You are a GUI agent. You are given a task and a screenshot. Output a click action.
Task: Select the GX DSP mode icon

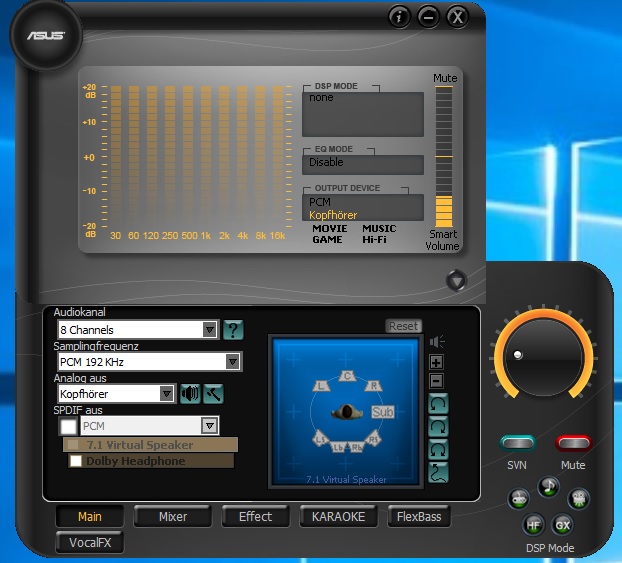pos(562,525)
